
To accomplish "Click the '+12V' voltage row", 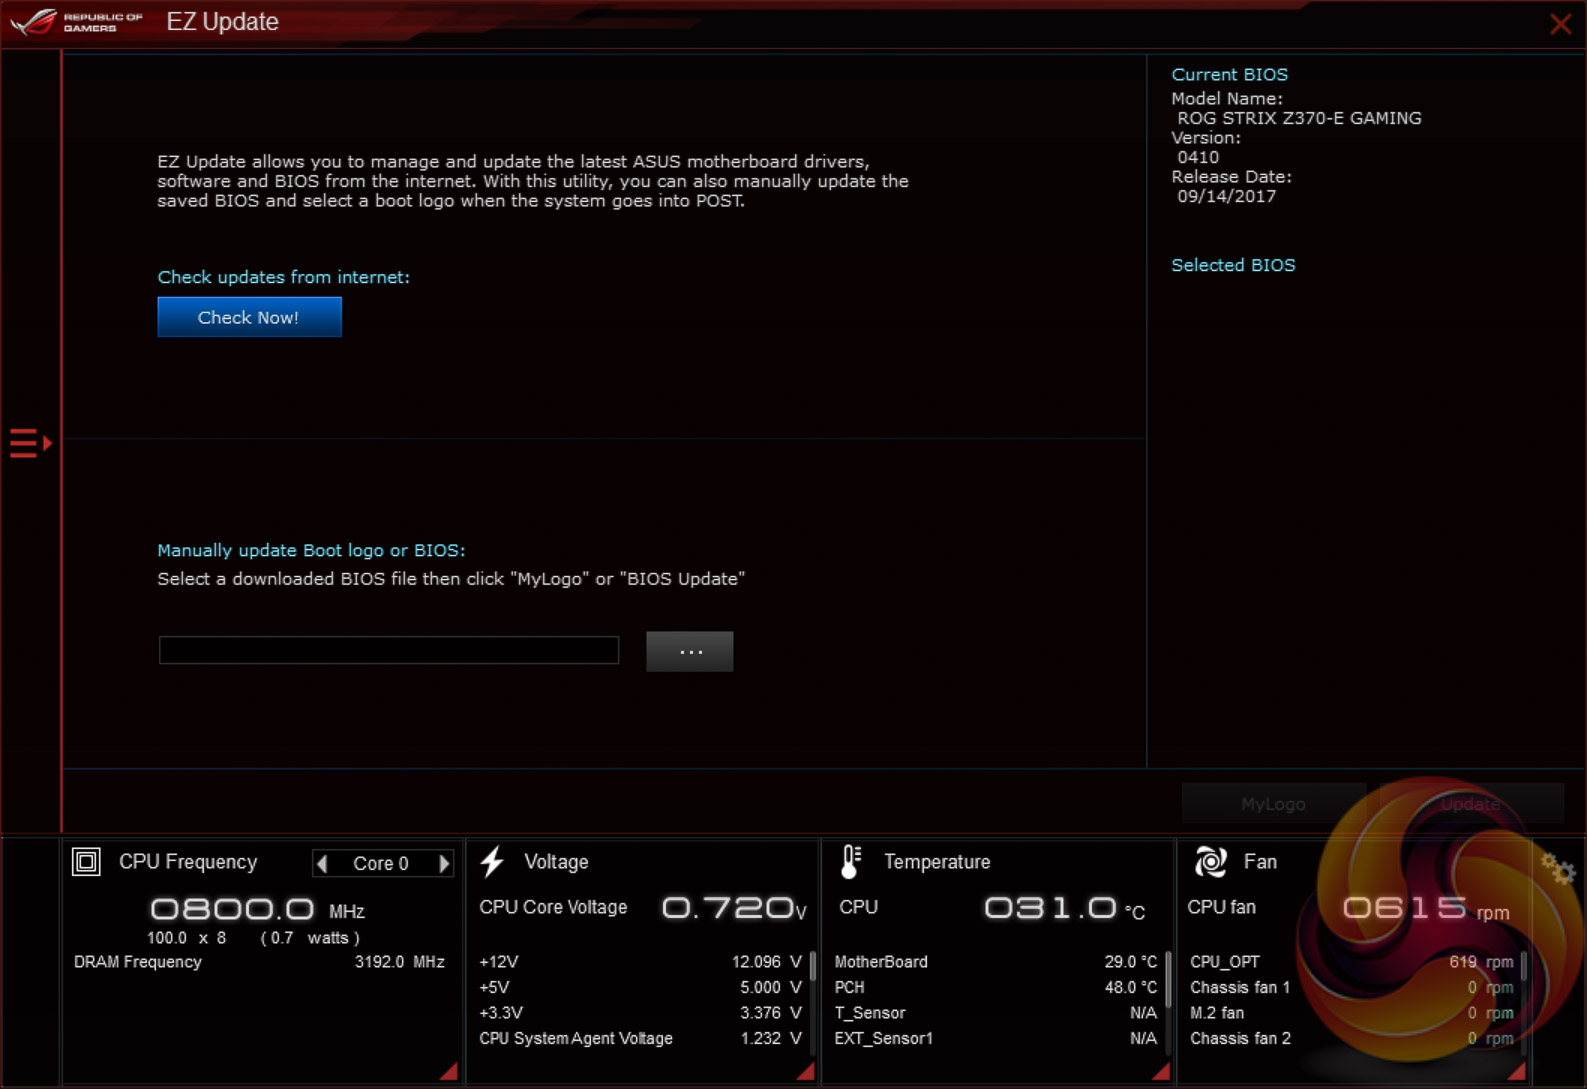I will (640, 962).
